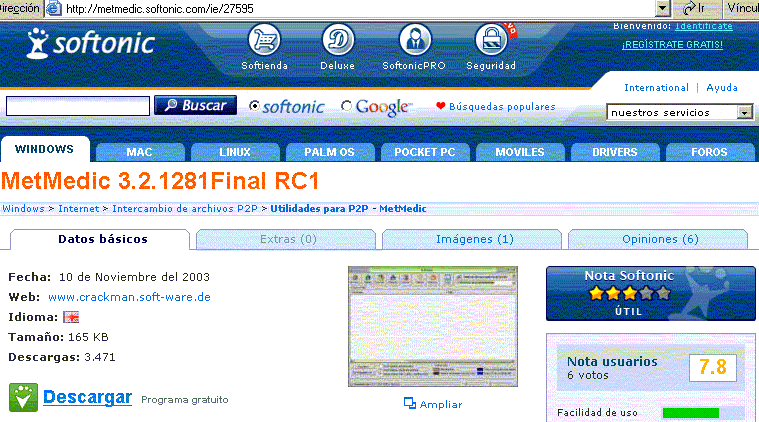Click the Identifícate login link
Viewport: 759px width, 422px height.
[704, 26]
